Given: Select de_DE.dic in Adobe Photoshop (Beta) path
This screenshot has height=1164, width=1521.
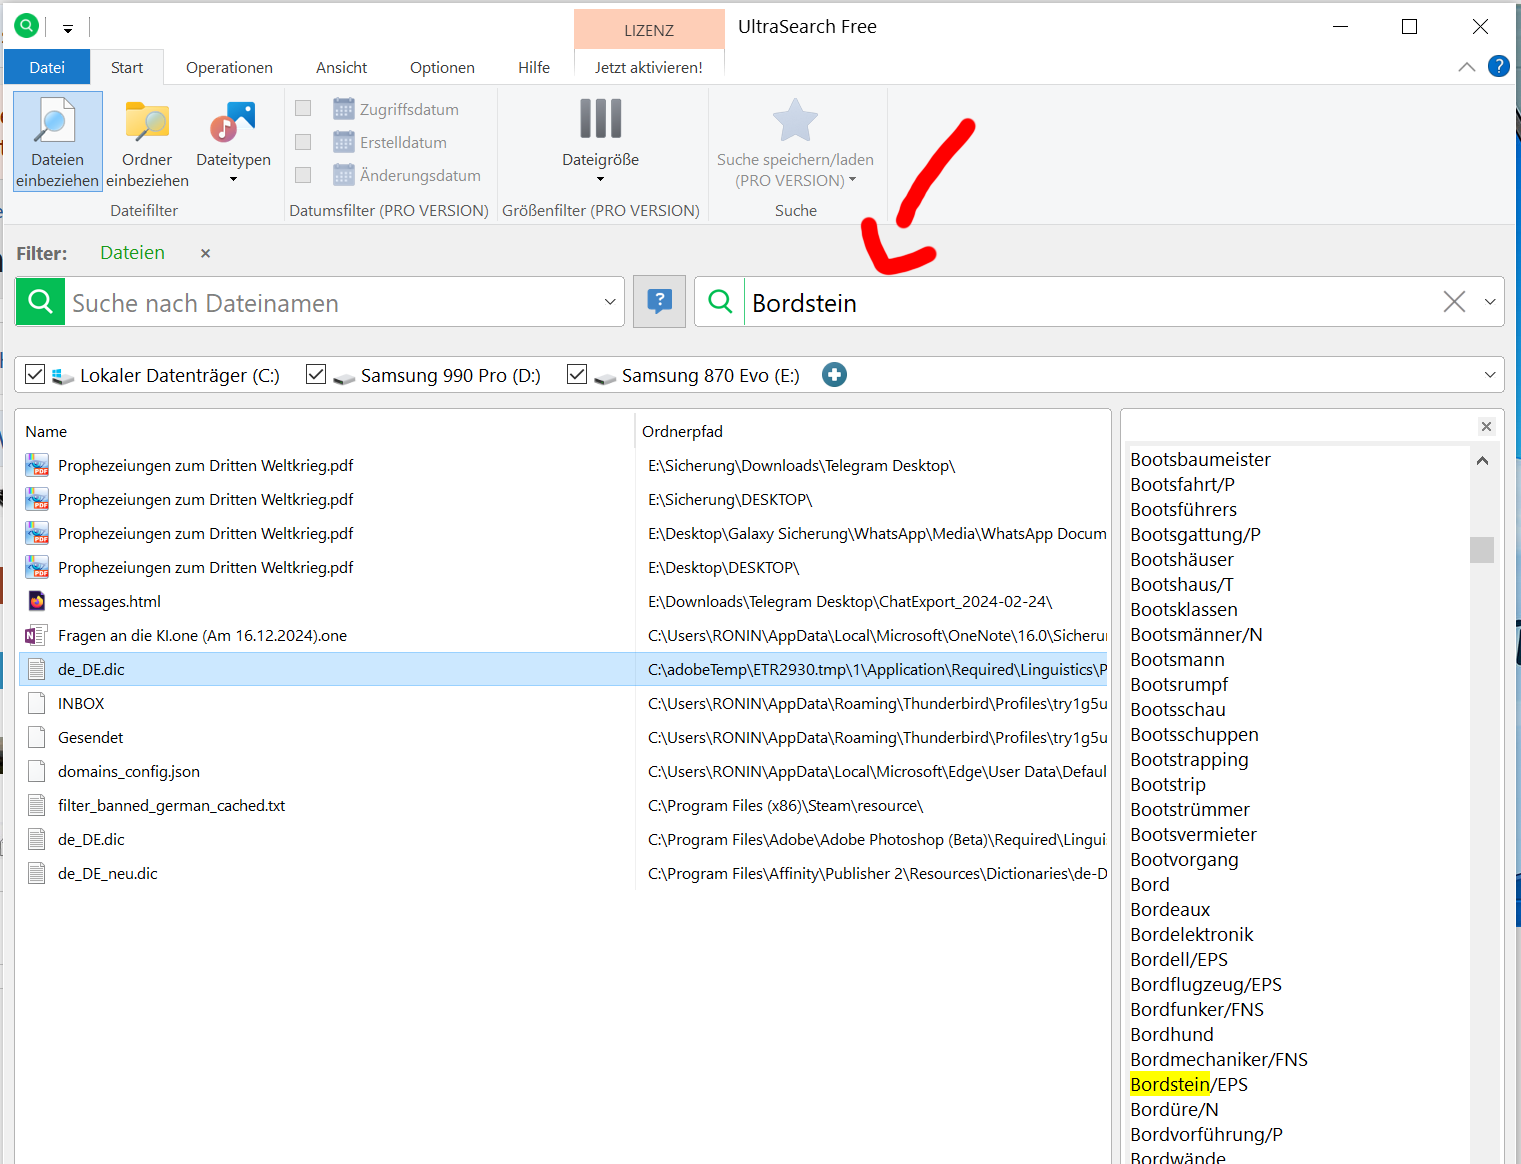Looking at the screenshot, I should pyautogui.click(x=563, y=839).
